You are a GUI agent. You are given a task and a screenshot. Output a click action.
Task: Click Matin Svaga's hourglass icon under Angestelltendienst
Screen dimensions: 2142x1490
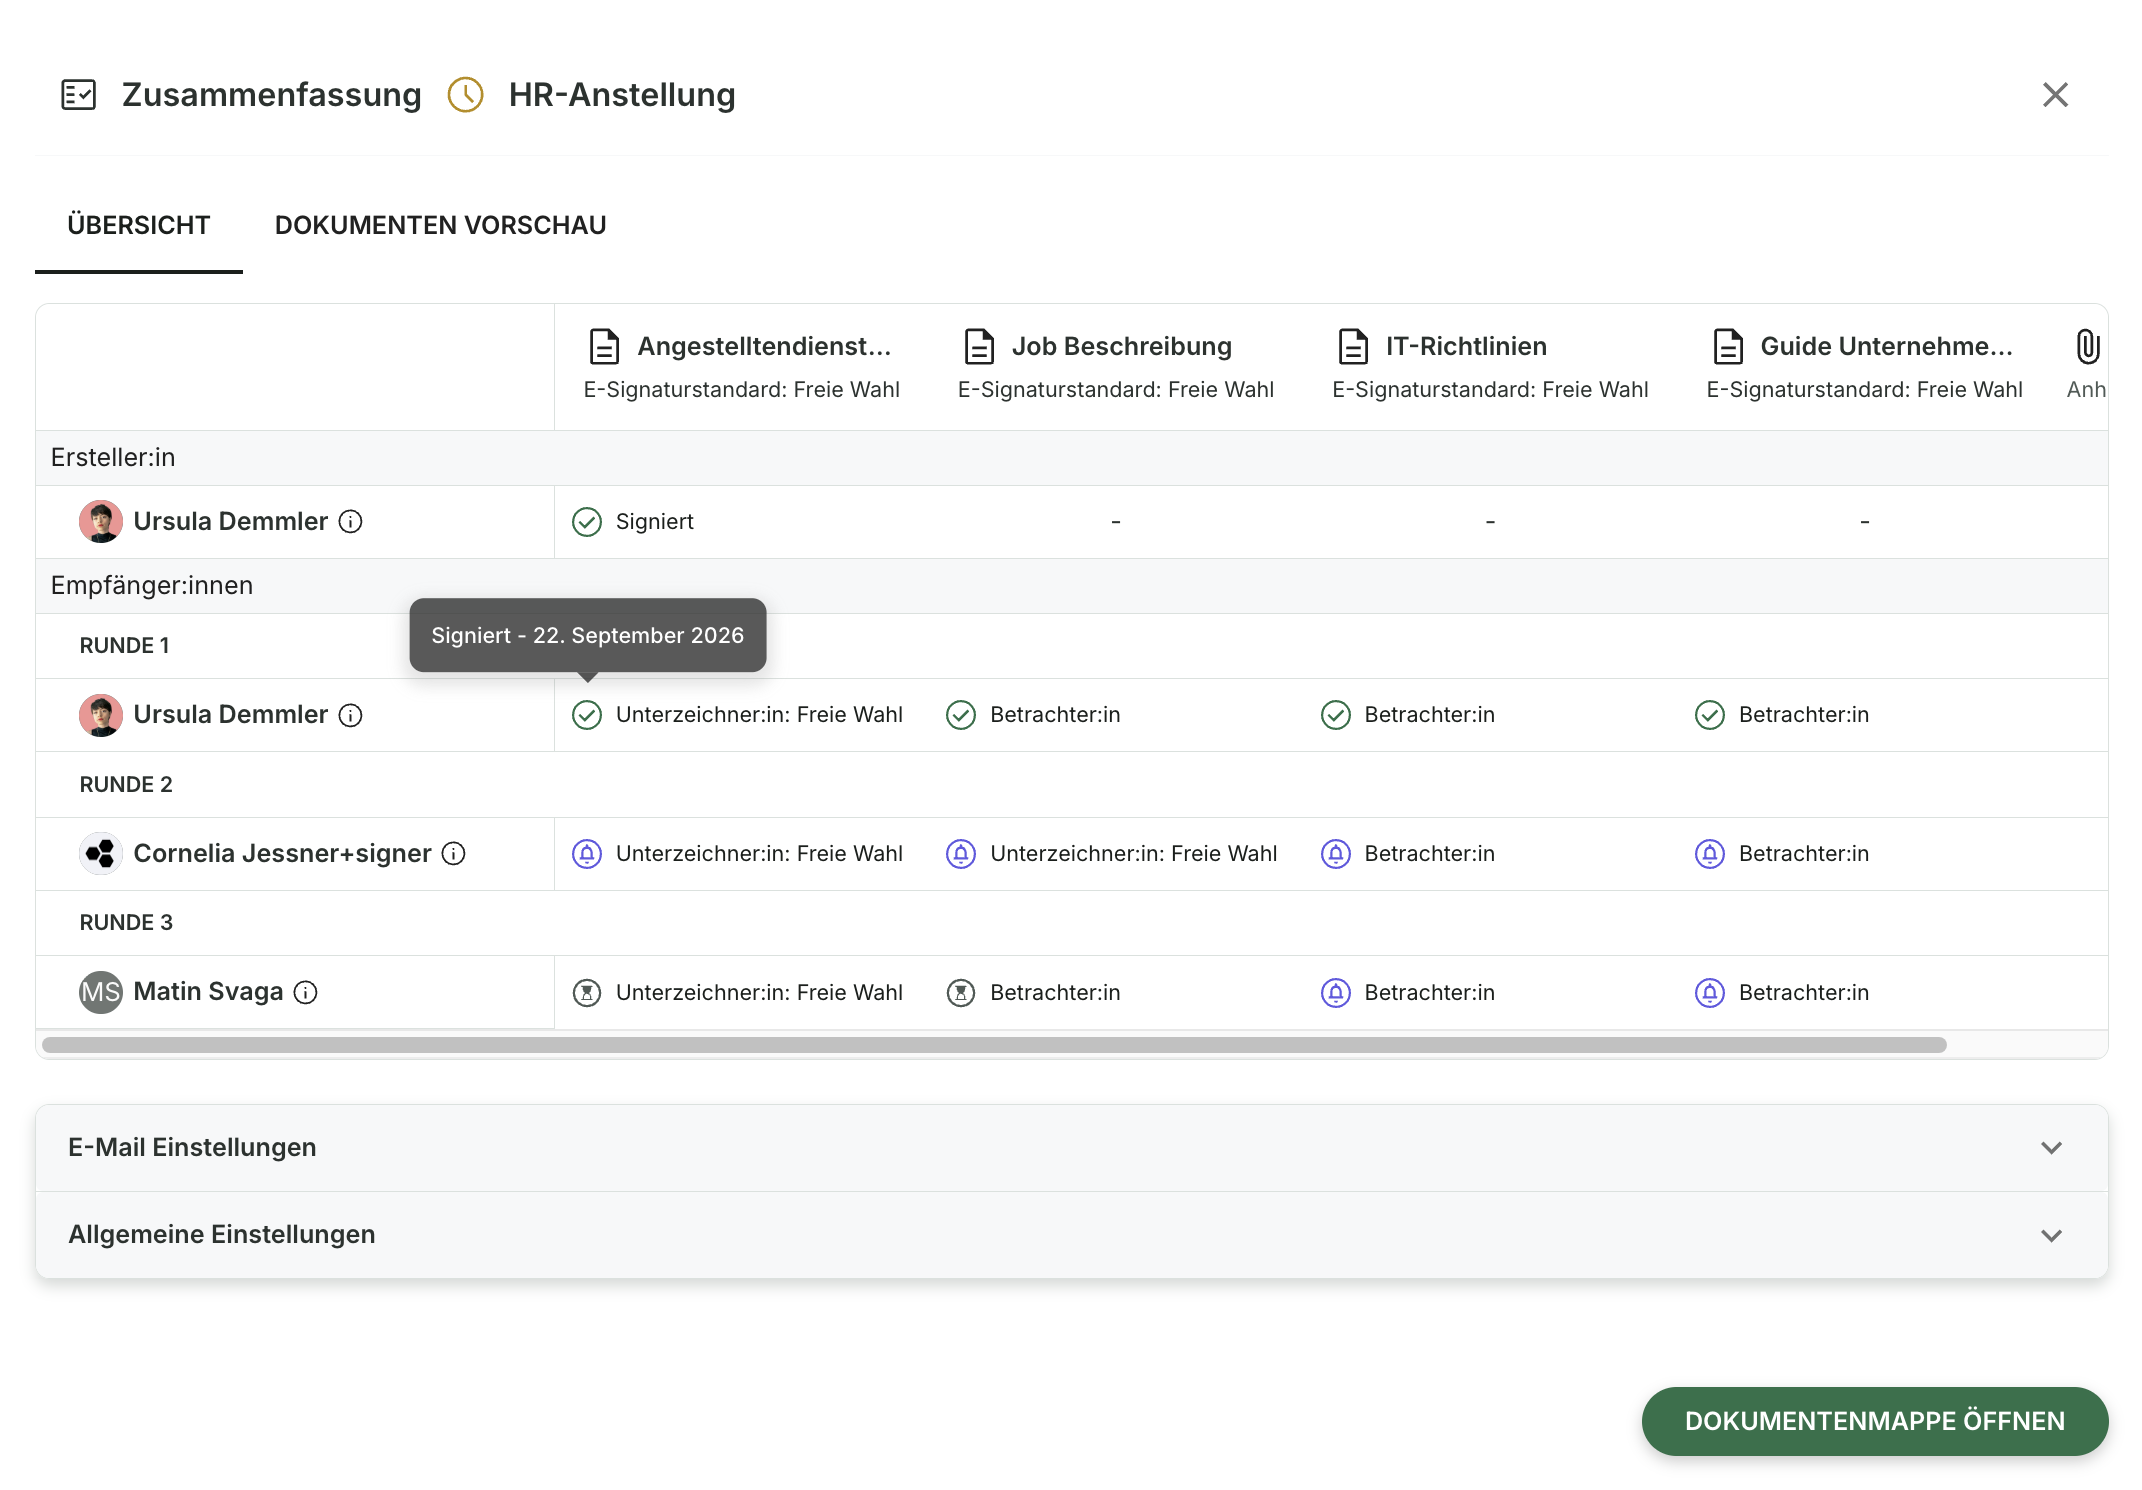coord(587,993)
